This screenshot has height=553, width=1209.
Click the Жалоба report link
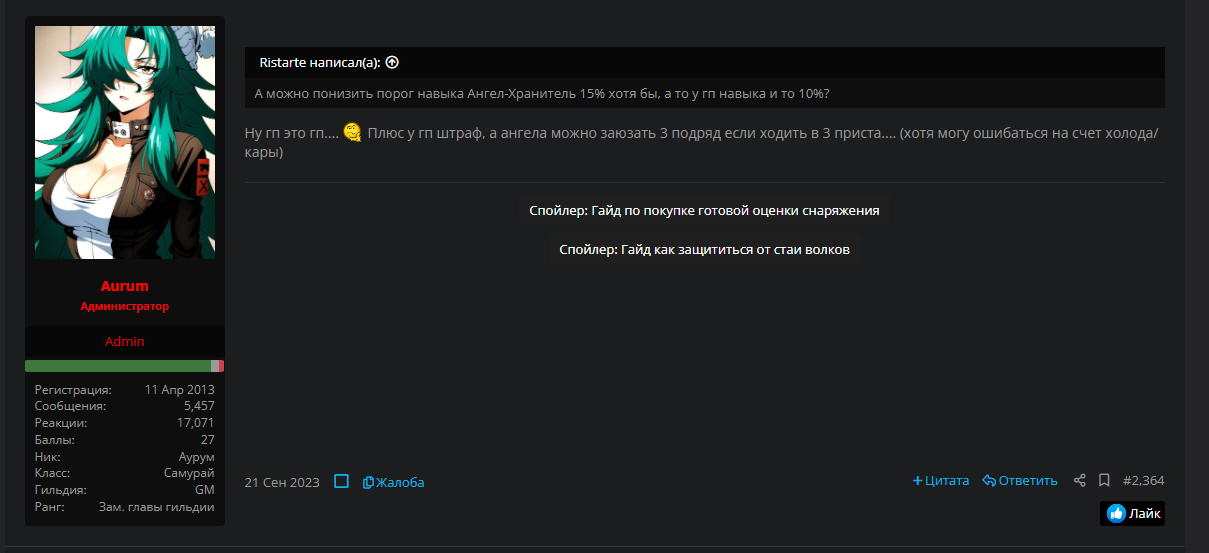394,482
